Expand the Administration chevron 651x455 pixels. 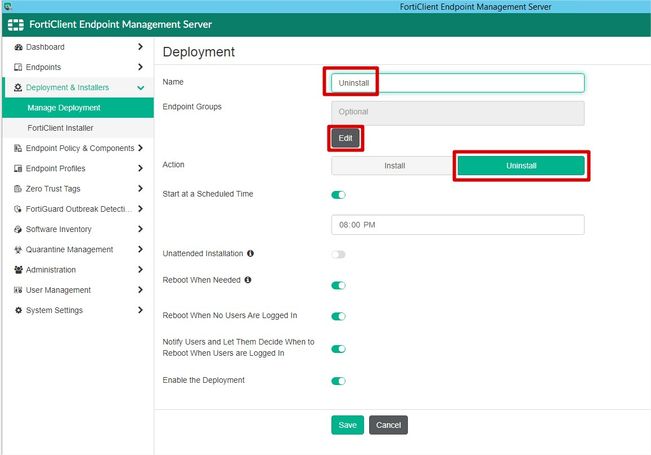(x=140, y=270)
